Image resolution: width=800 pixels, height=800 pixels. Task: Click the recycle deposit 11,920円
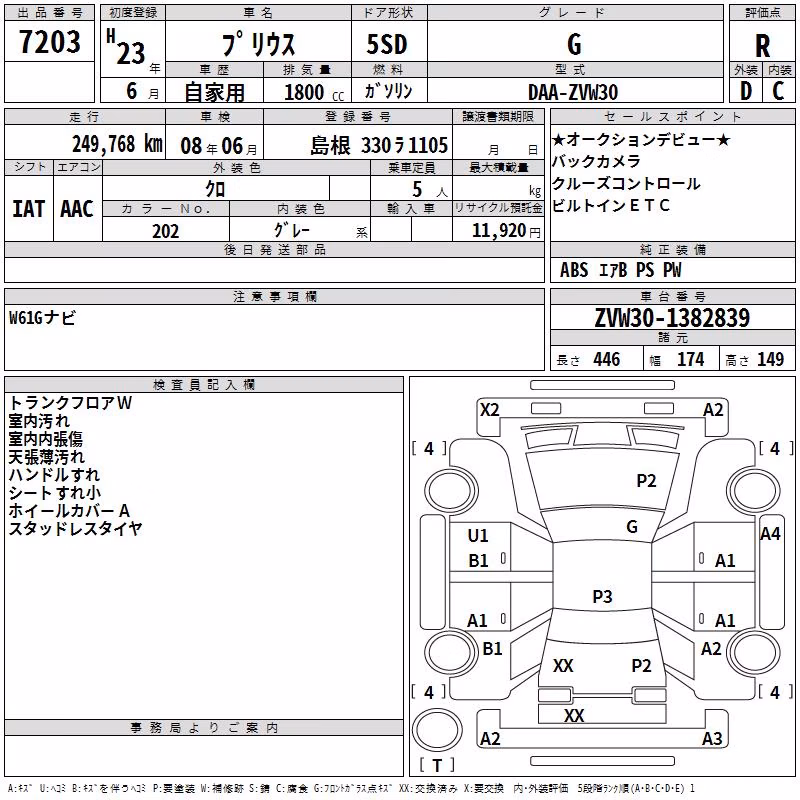tap(506, 231)
